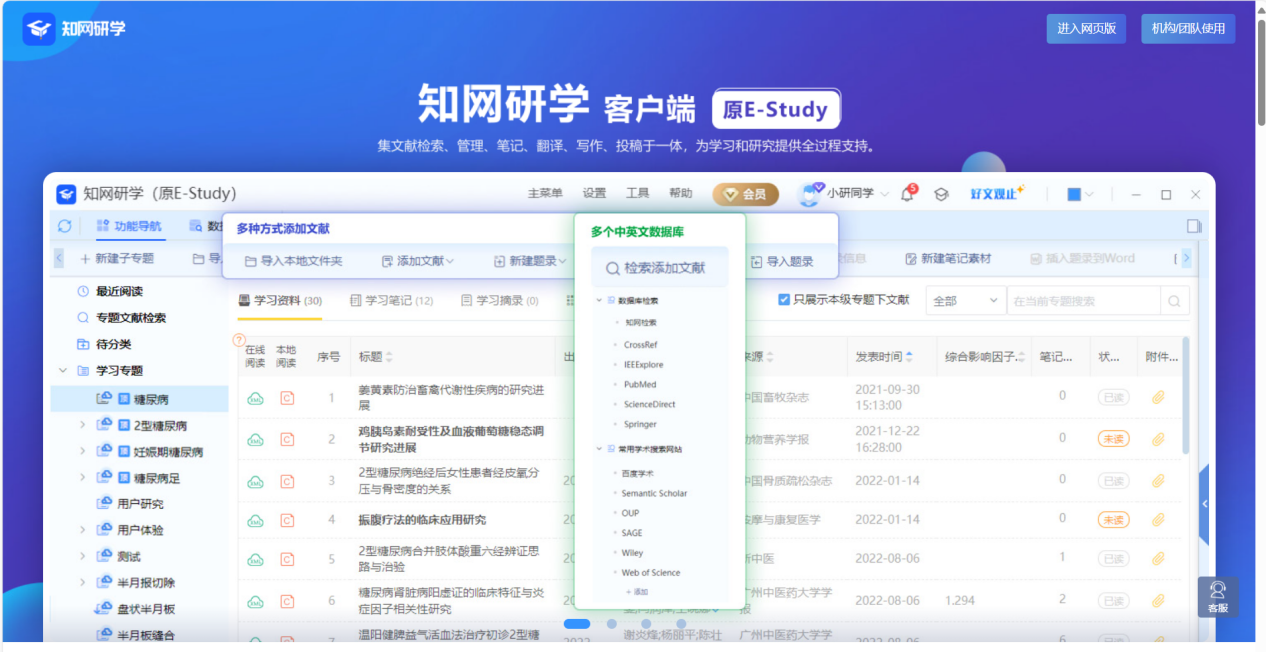Open the 工具 menu
The image size is (1266, 652).
coord(638,194)
